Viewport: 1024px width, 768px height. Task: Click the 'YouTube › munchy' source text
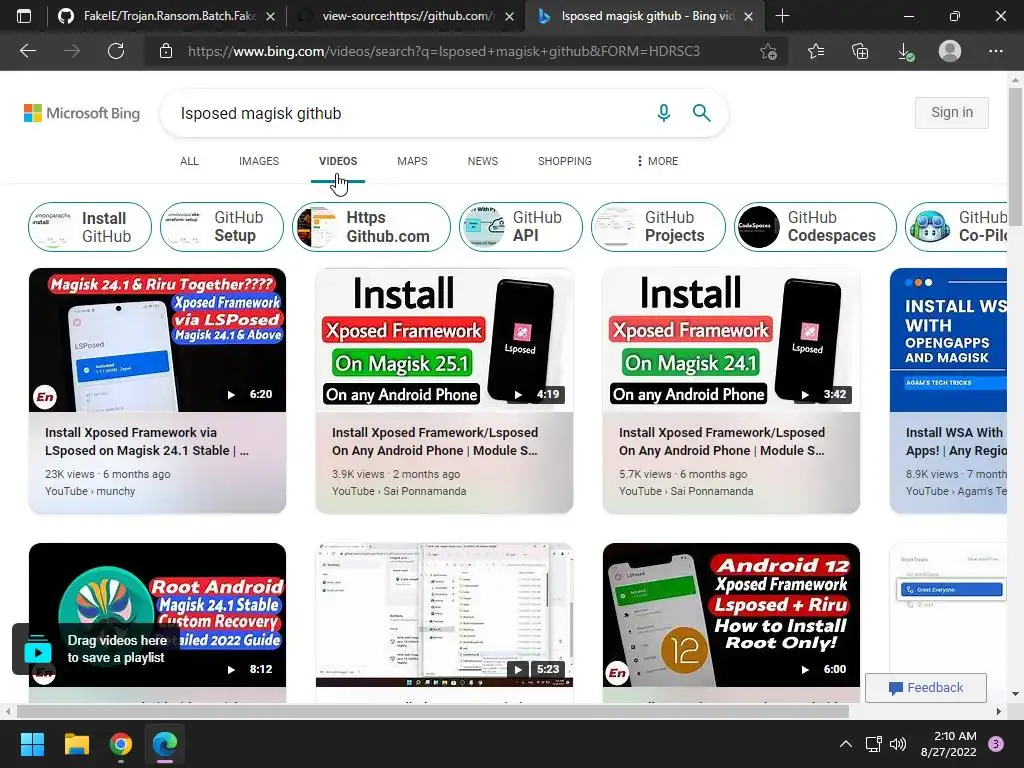point(90,491)
